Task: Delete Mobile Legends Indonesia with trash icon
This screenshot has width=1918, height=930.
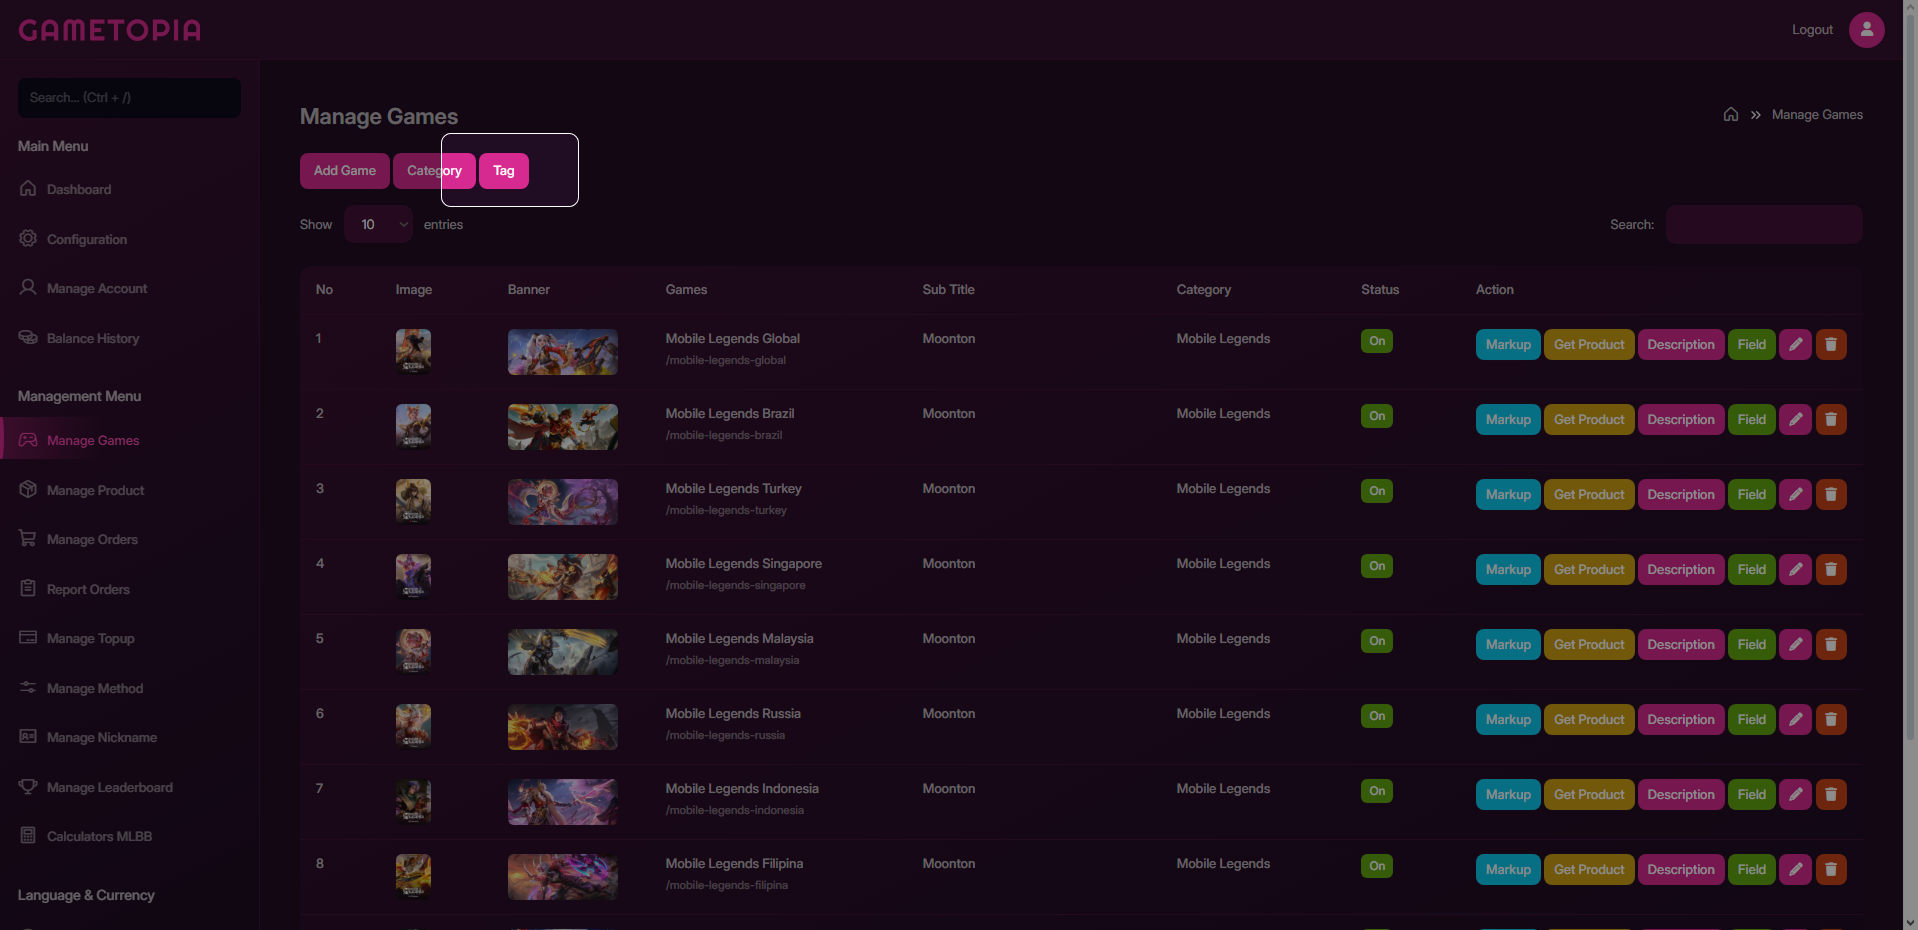Action: point(1831,794)
